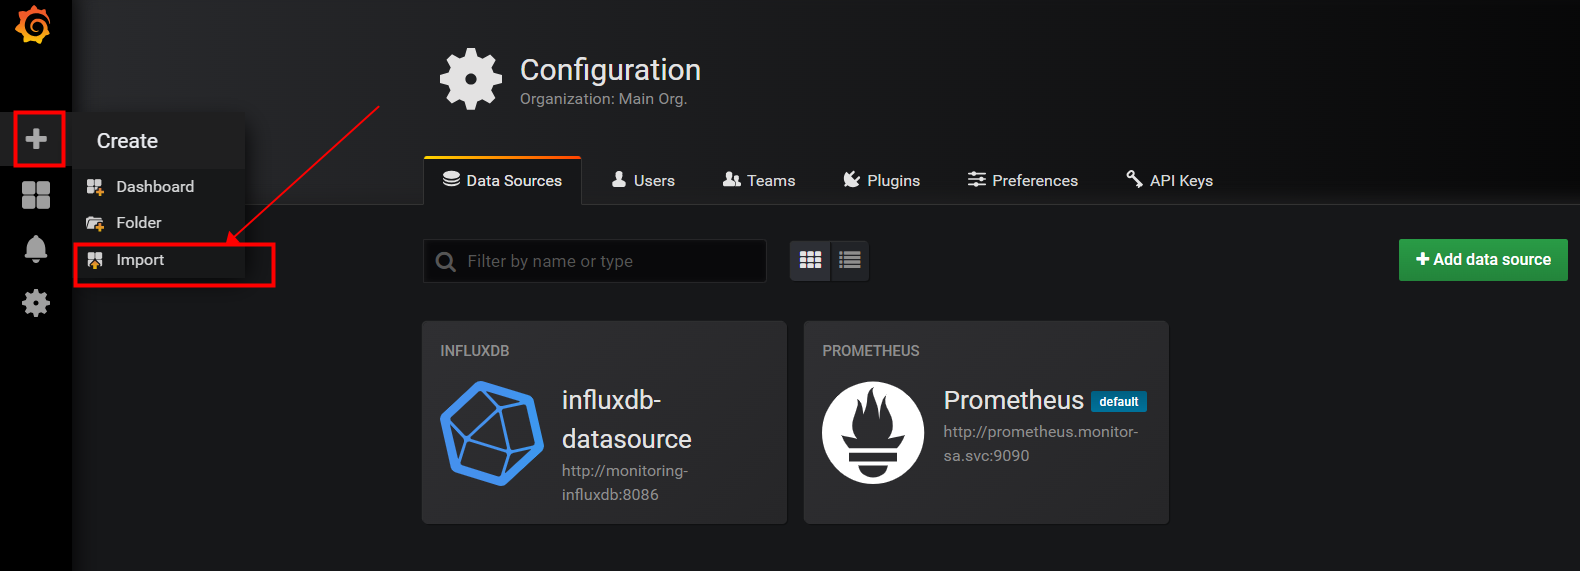This screenshot has width=1580, height=571.
Task: Switch to list view layout
Action: pos(850,260)
